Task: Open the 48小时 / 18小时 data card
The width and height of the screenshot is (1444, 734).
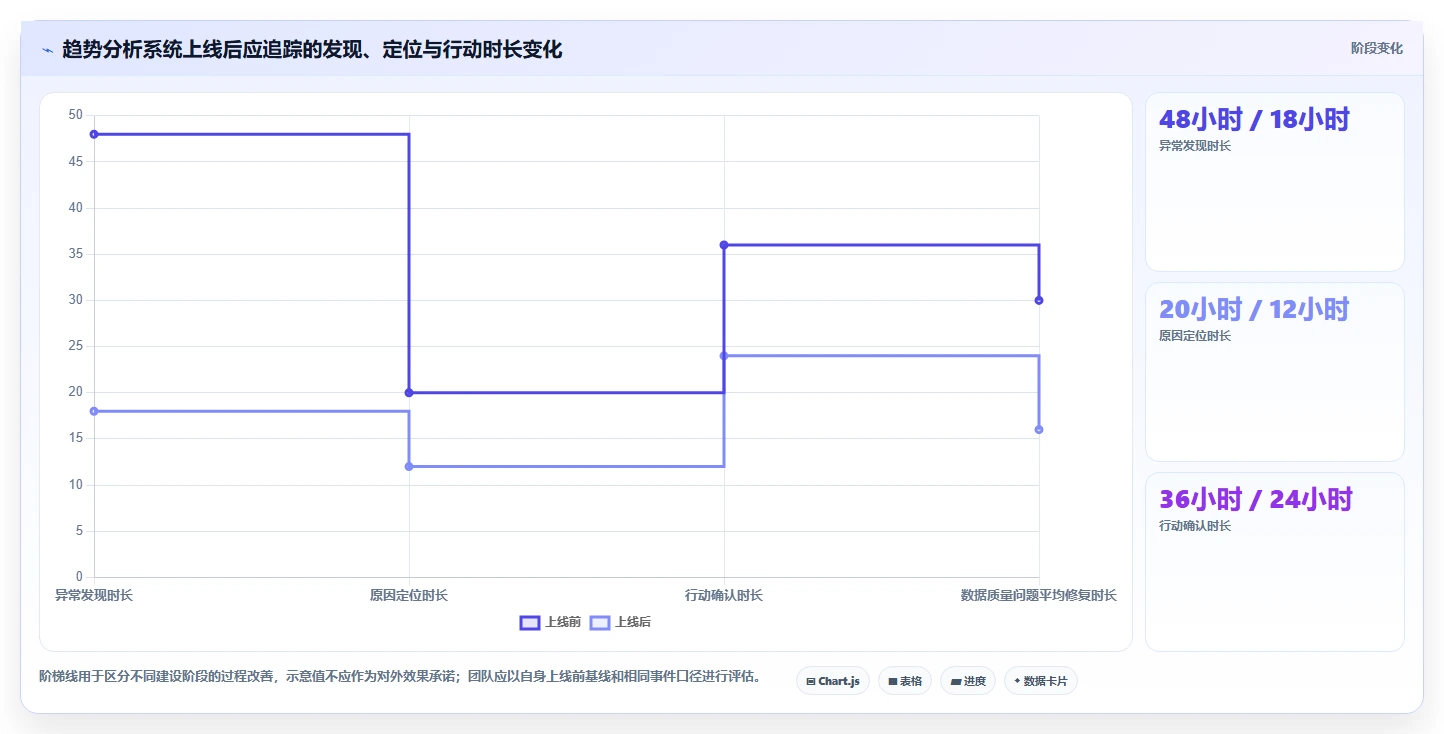Action: [x=1275, y=182]
